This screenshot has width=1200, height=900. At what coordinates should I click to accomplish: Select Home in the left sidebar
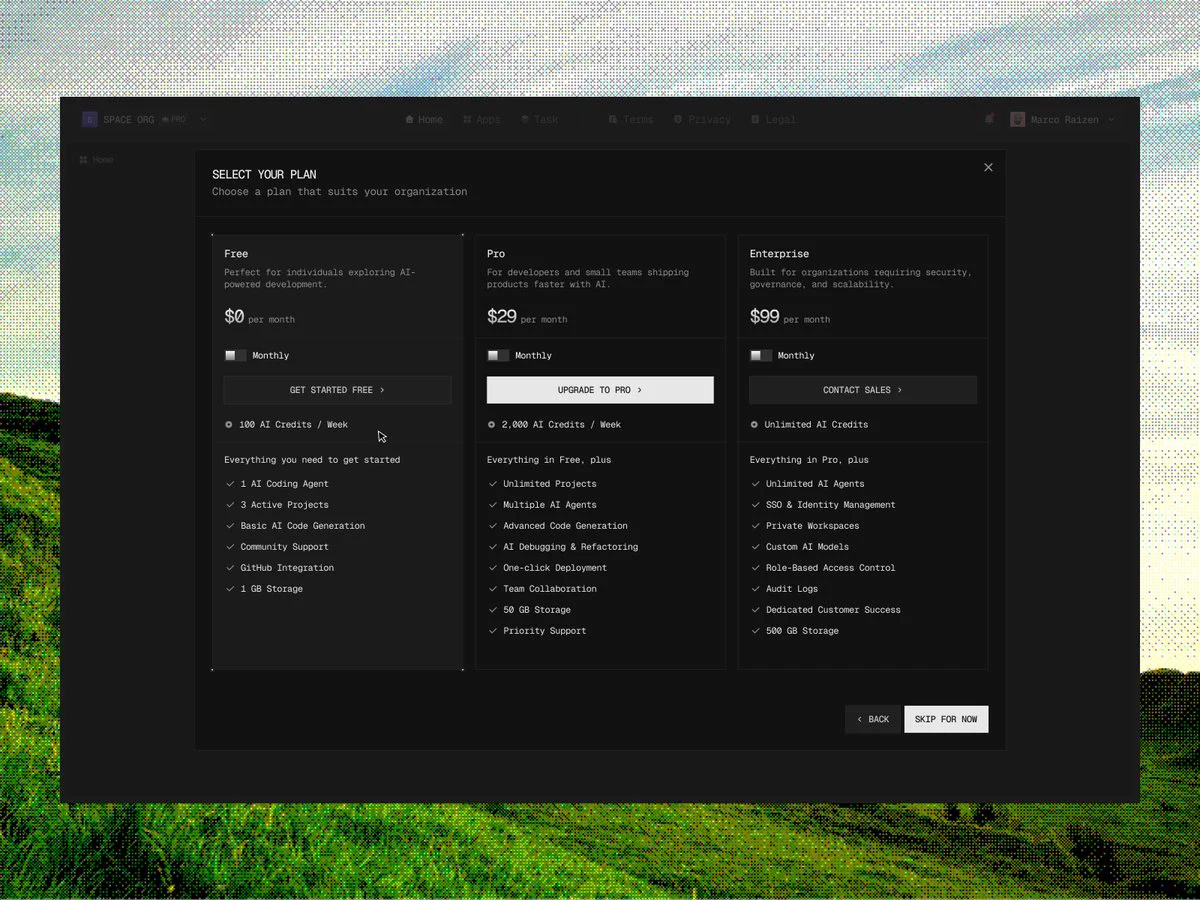(97, 160)
